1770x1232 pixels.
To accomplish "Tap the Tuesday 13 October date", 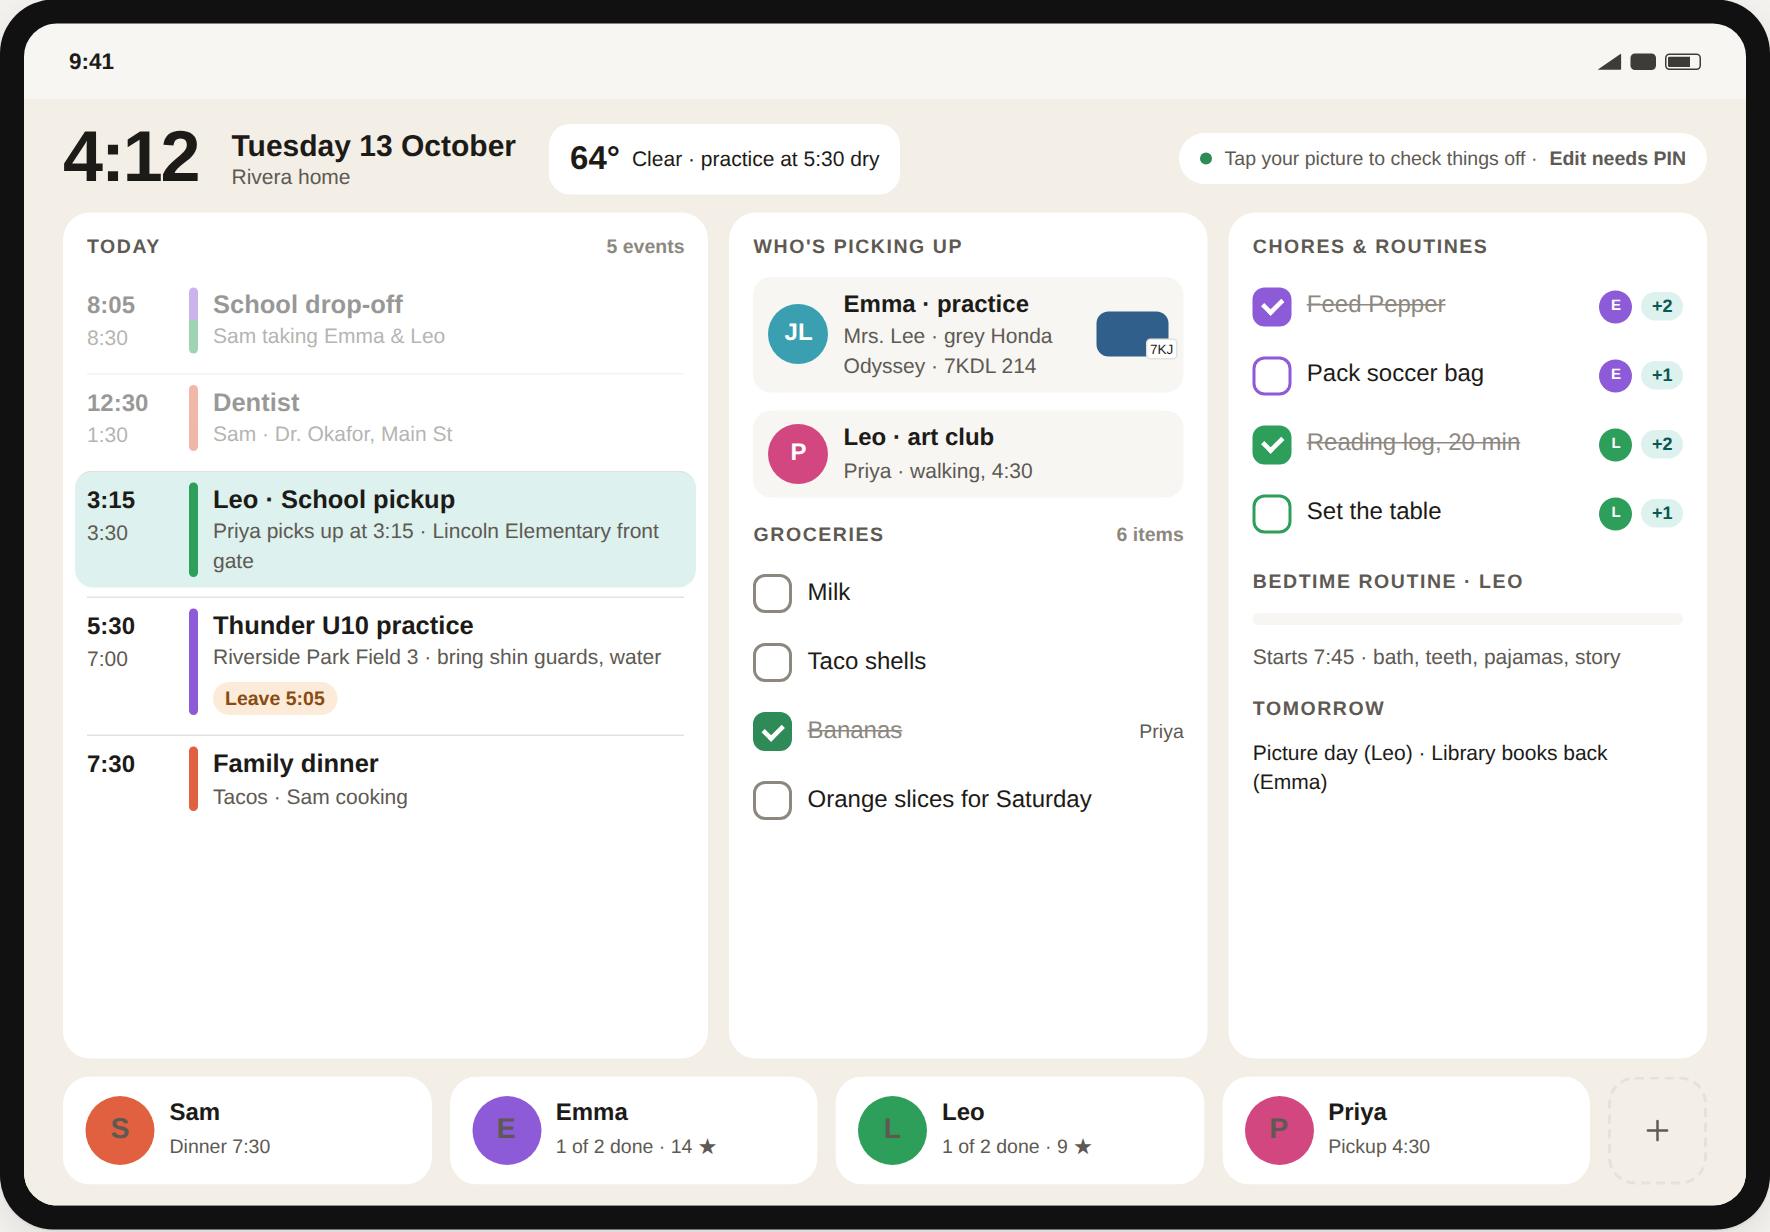I will (373, 146).
